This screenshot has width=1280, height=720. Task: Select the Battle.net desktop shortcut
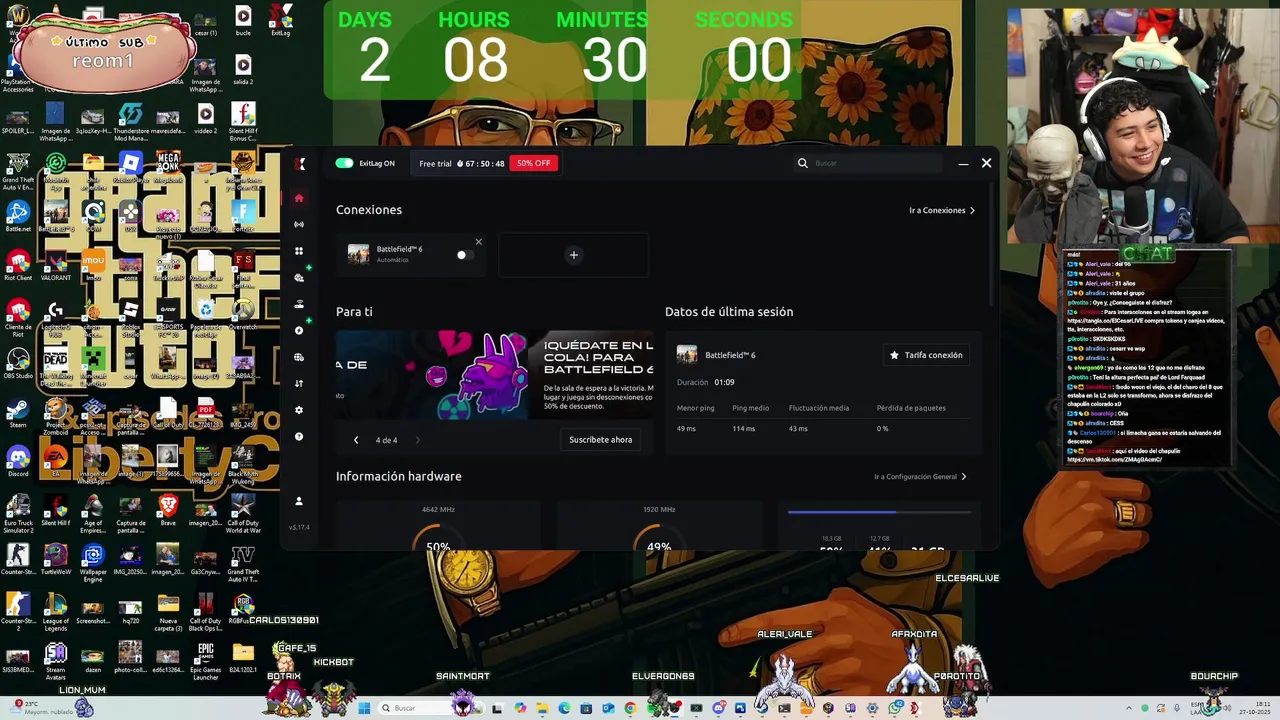[18, 217]
